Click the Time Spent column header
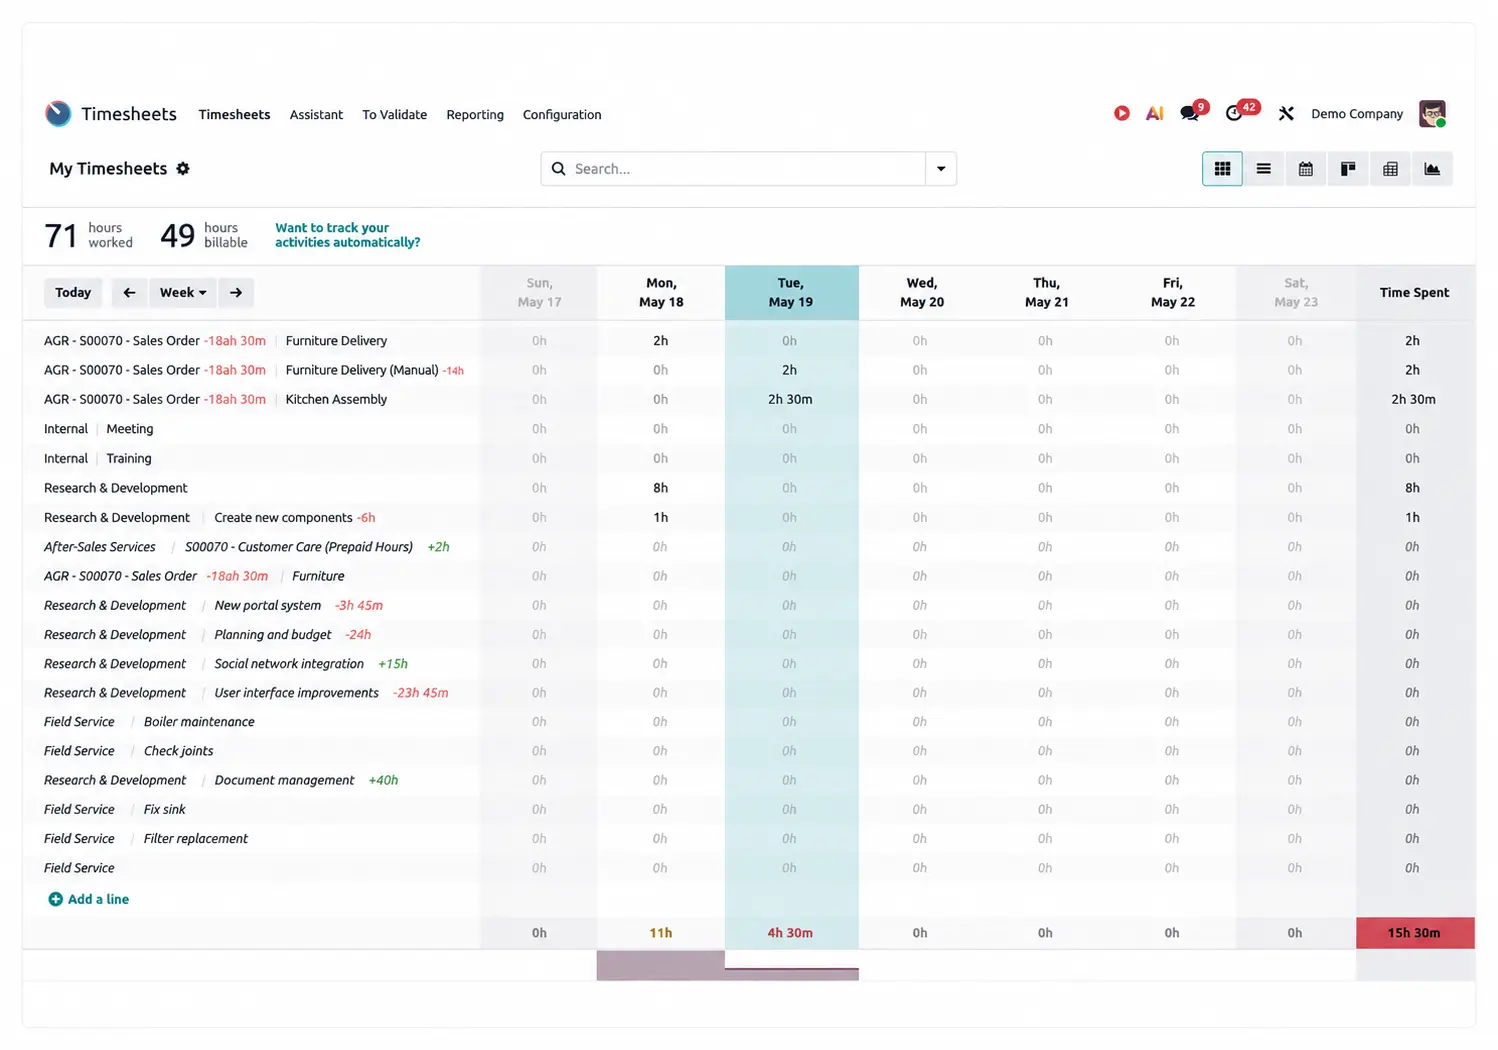Image resolution: width=1498 pixels, height=1050 pixels. 1415,292
